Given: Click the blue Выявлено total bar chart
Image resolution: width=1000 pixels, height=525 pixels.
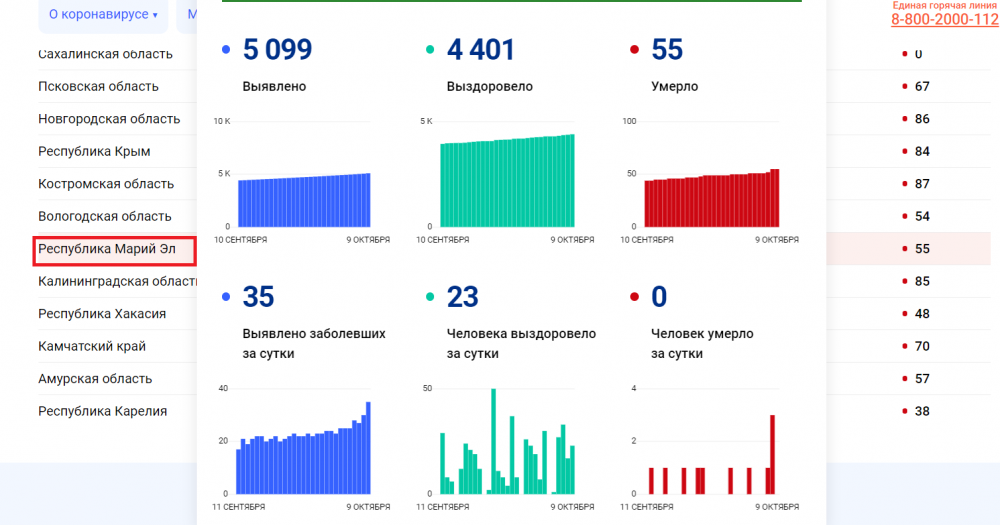Looking at the screenshot, I should click(x=304, y=200).
